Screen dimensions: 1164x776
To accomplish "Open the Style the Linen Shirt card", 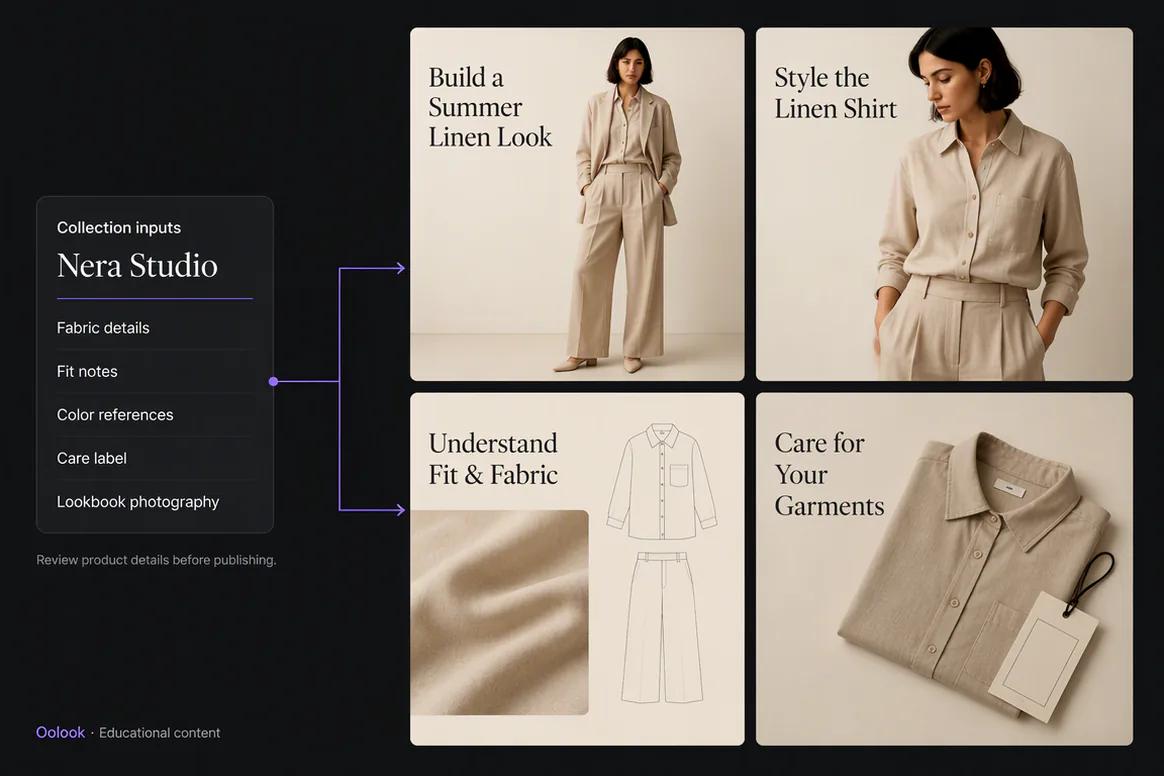I will (x=944, y=204).
